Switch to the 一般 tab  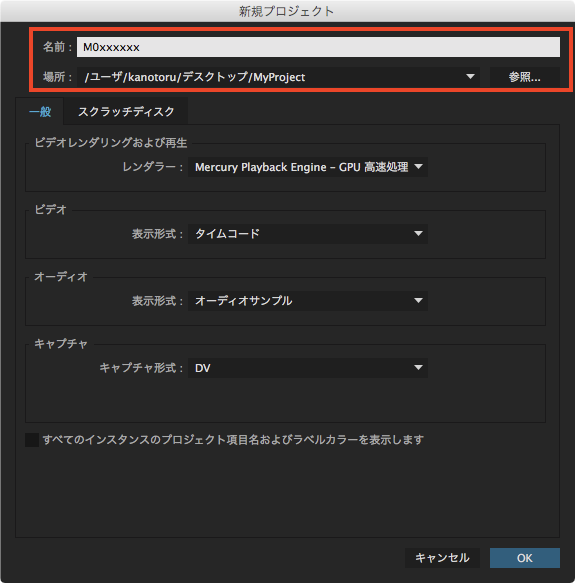tap(40, 112)
